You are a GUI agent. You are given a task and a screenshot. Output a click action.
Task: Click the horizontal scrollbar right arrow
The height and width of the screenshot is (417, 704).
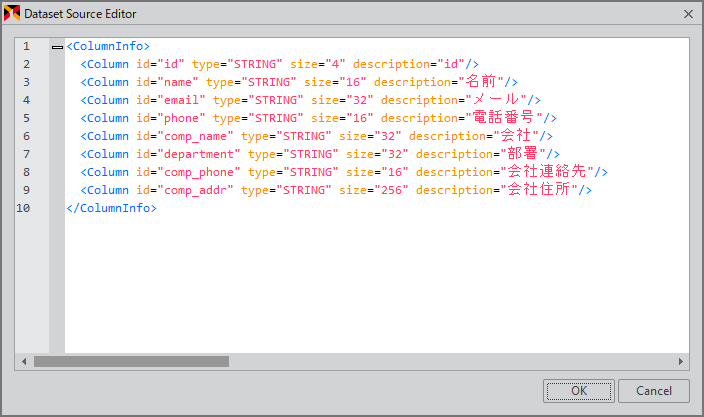pos(682,361)
